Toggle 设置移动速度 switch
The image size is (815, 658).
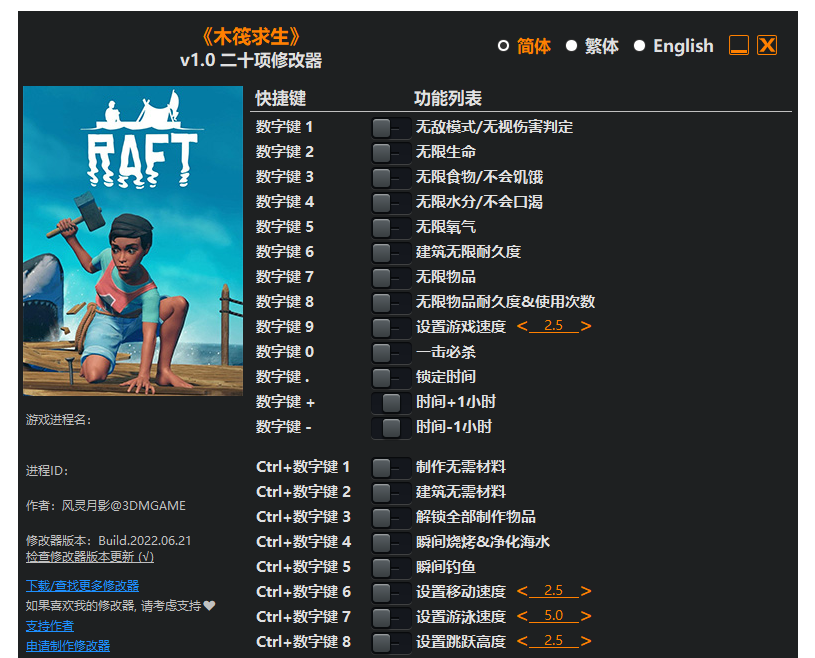click(391, 592)
